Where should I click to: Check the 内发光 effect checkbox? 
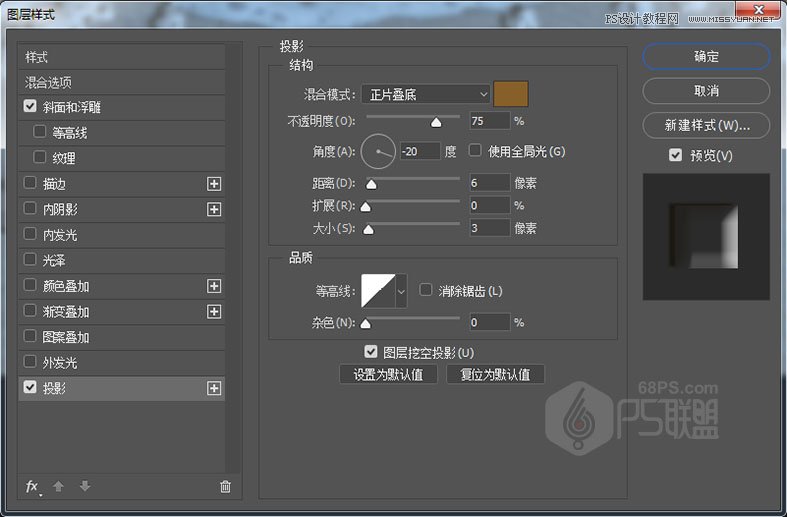click(x=30, y=233)
